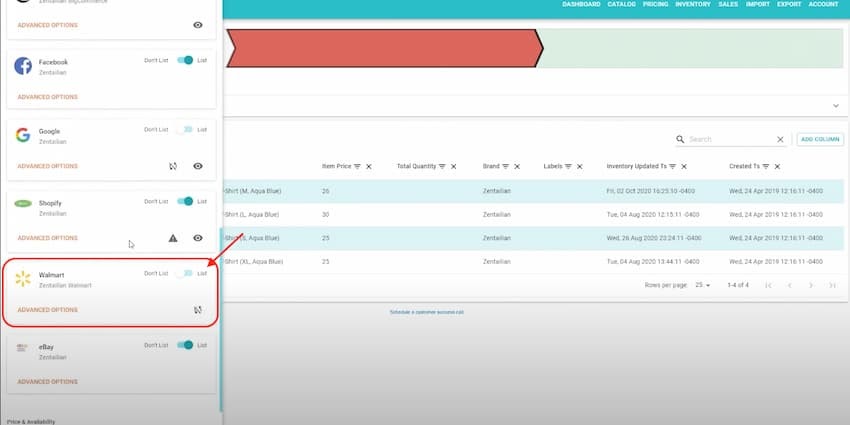Viewport: 850px width, 425px height.
Task: Click the Facebook logo icon
Action: 23,66
